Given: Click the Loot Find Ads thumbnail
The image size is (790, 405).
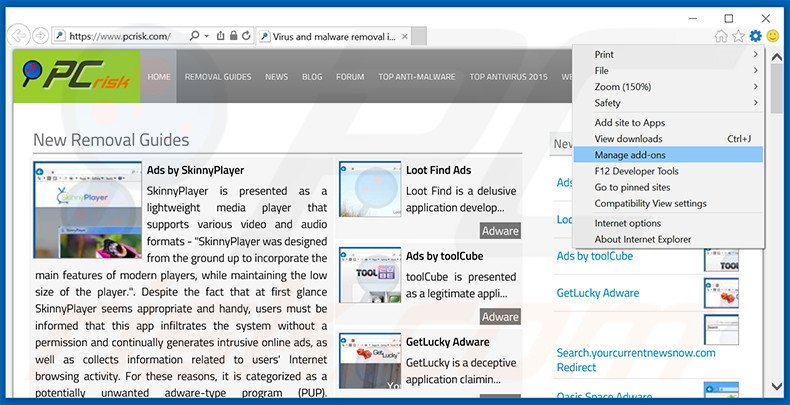Looking at the screenshot, I should coord(370,189).
